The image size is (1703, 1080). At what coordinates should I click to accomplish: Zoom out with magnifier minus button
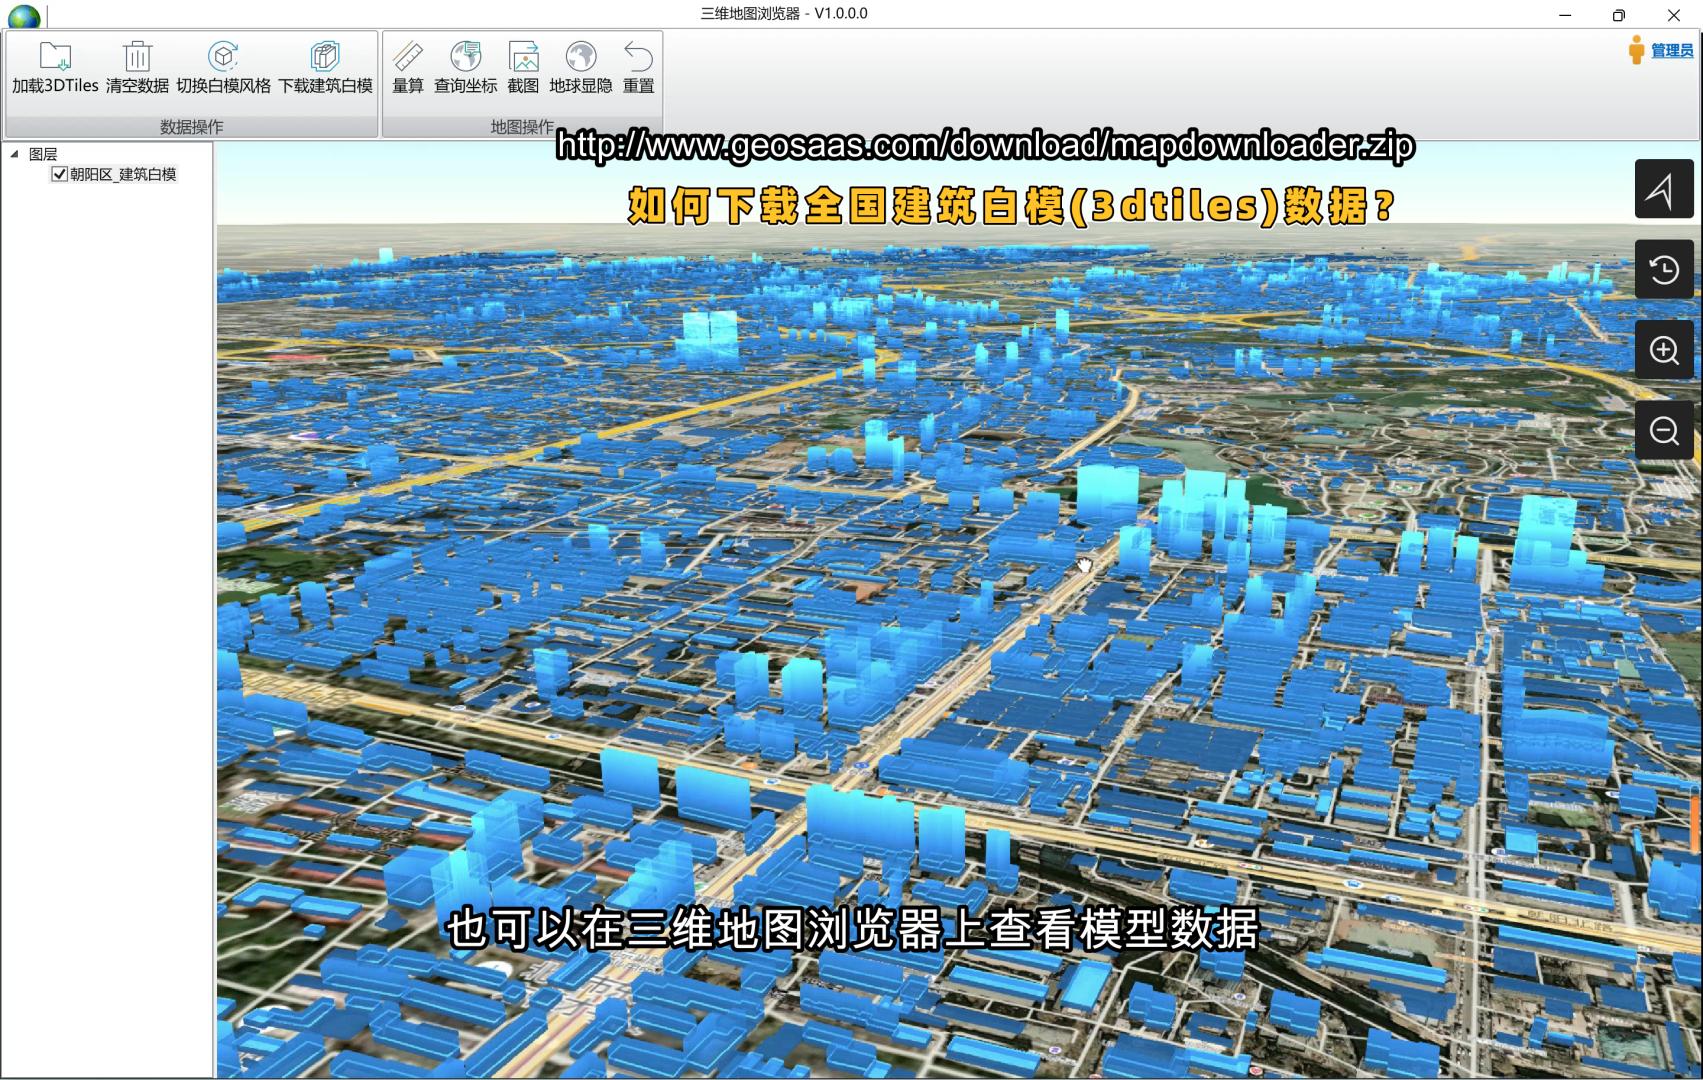click(1663, 430)
